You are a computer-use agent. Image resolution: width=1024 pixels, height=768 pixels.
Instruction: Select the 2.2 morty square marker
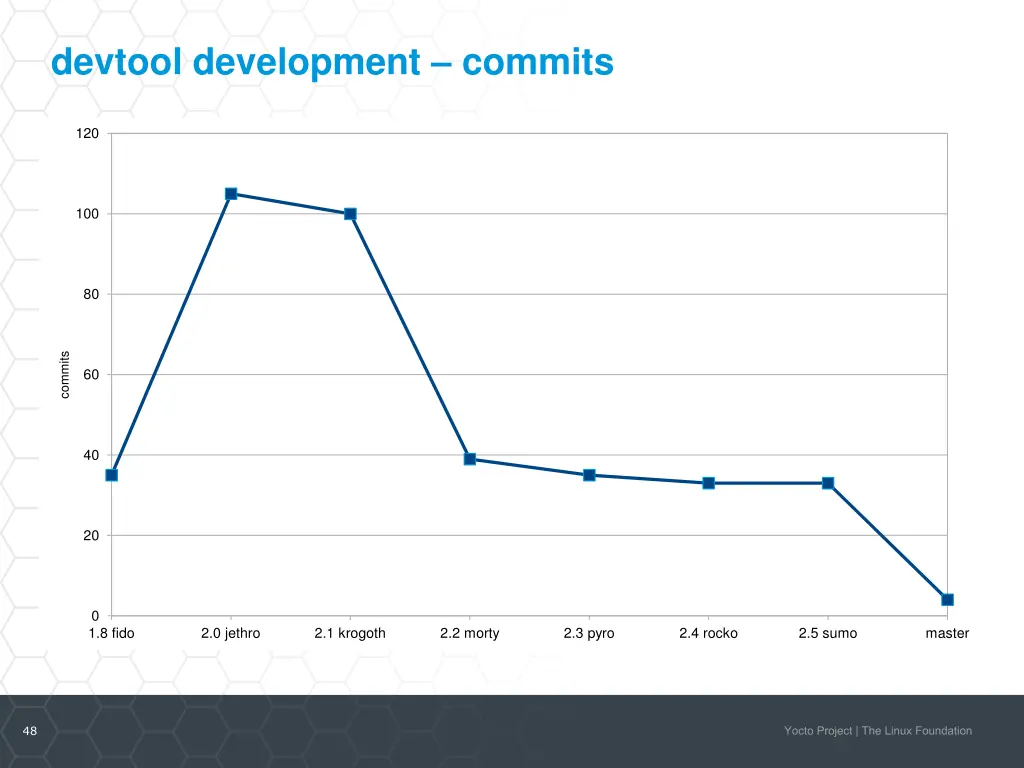[x=470, y=459]
